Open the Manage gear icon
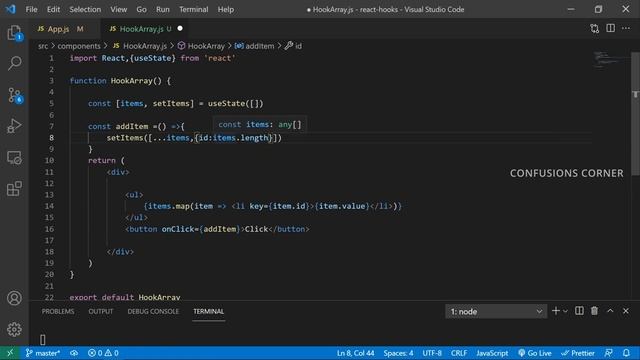Image resolution: width=640 pixels, height=360 pixels. 14,329
